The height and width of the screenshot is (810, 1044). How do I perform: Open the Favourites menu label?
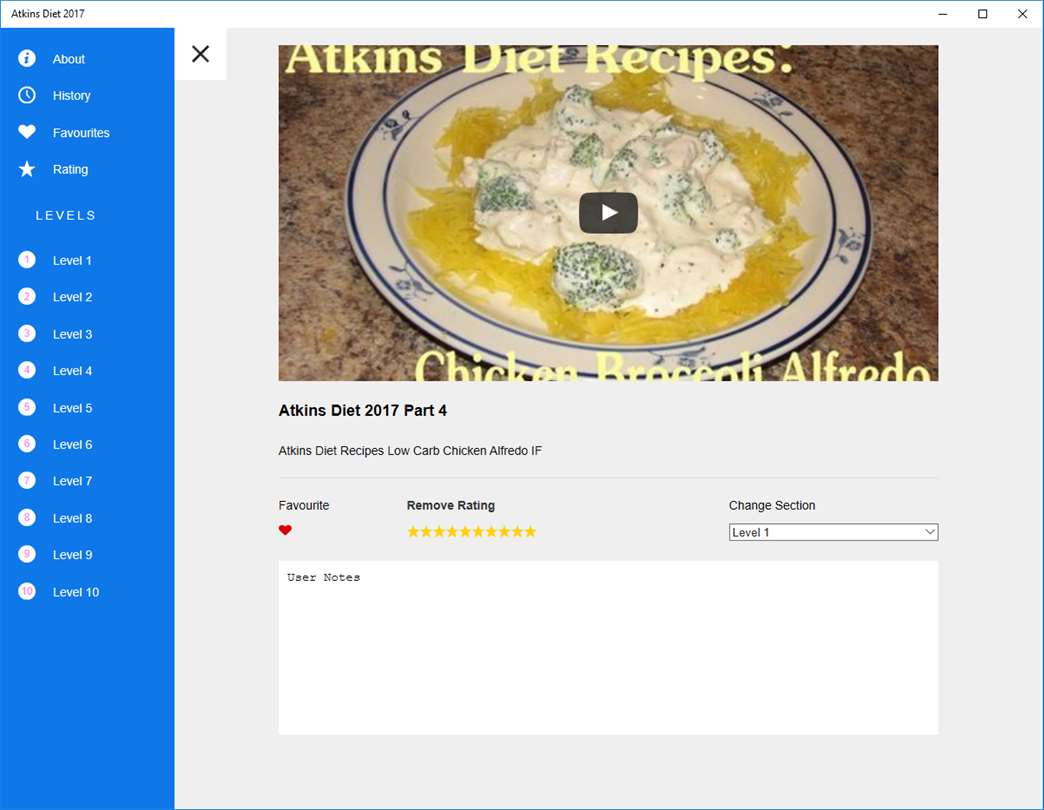coord(81,133)
